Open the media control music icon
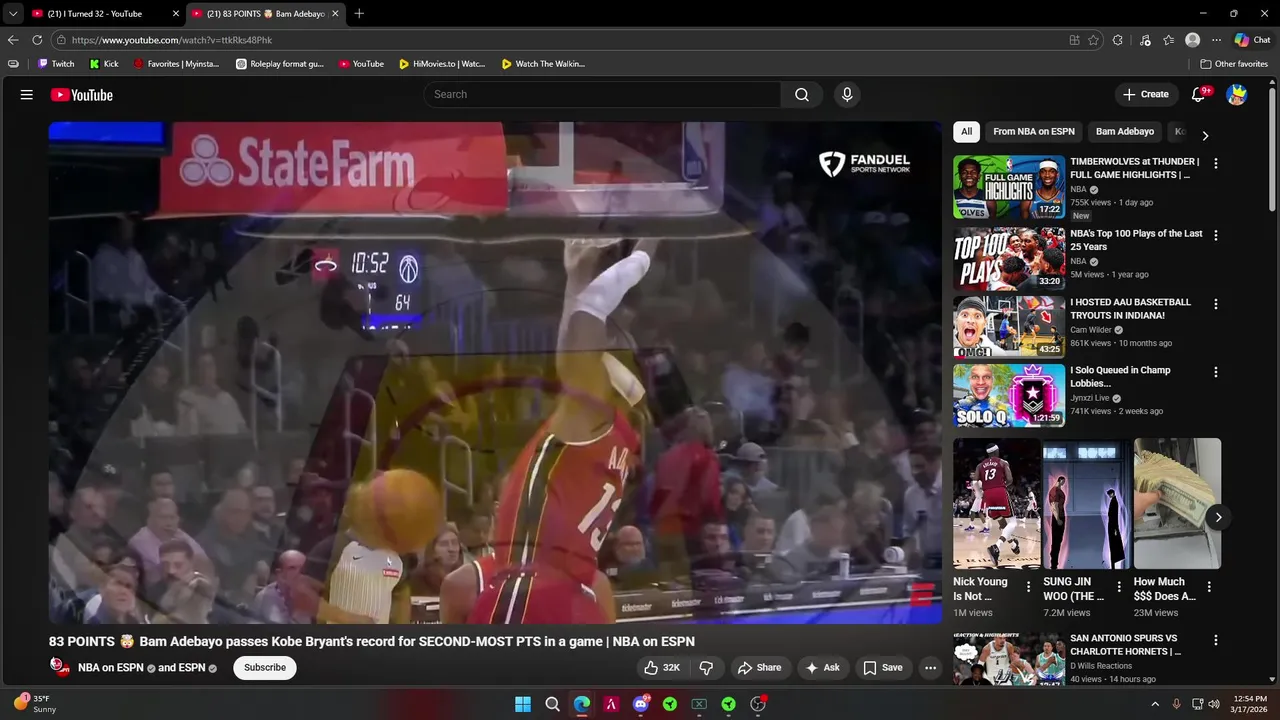Screen dimensions: 1280x720 [x=1144, y=40]
